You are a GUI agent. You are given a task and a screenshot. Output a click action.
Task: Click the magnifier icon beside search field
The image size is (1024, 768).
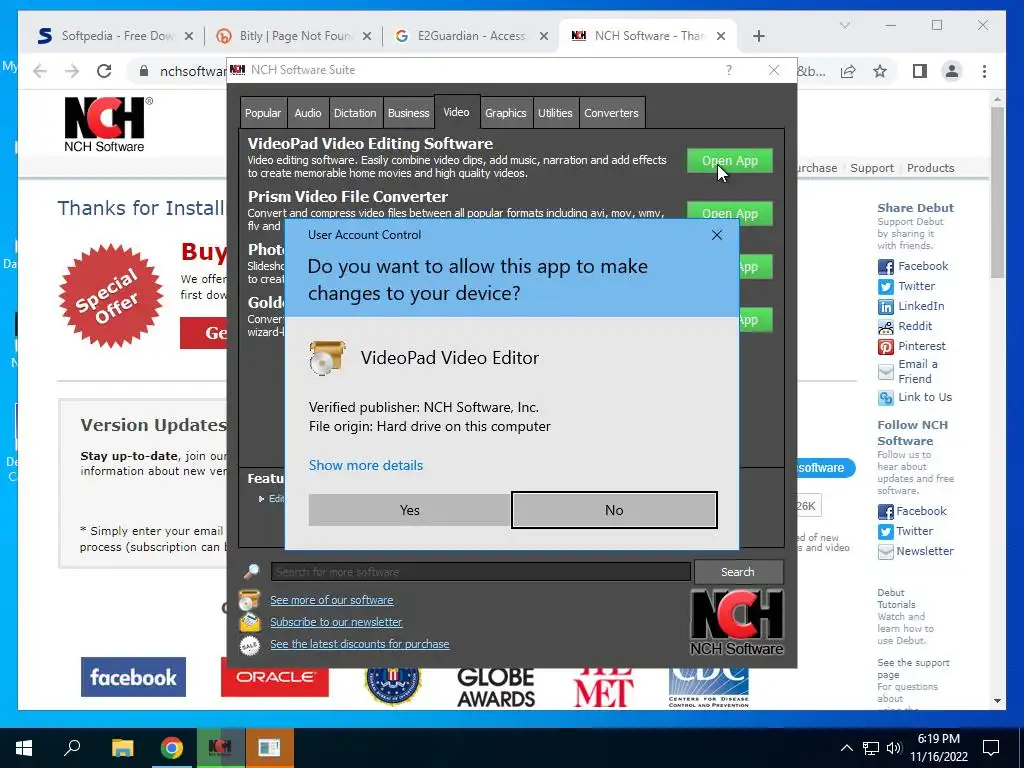(x=251, y=571)
